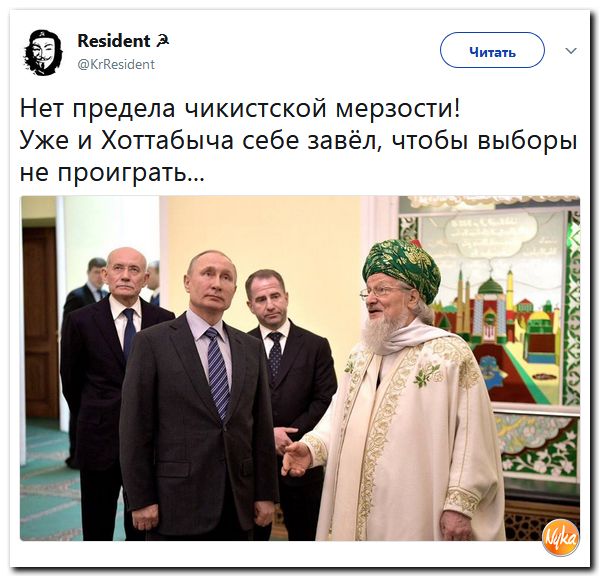Click the round glasses of the bearded man
Screen dimensions: 601x578
pos(378,293)
